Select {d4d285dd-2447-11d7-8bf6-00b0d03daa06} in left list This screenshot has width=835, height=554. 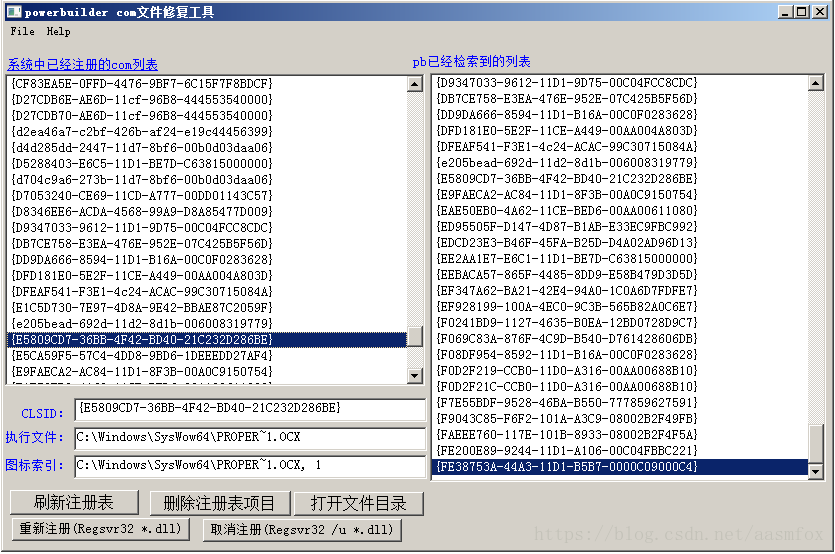tap(207, 148)
